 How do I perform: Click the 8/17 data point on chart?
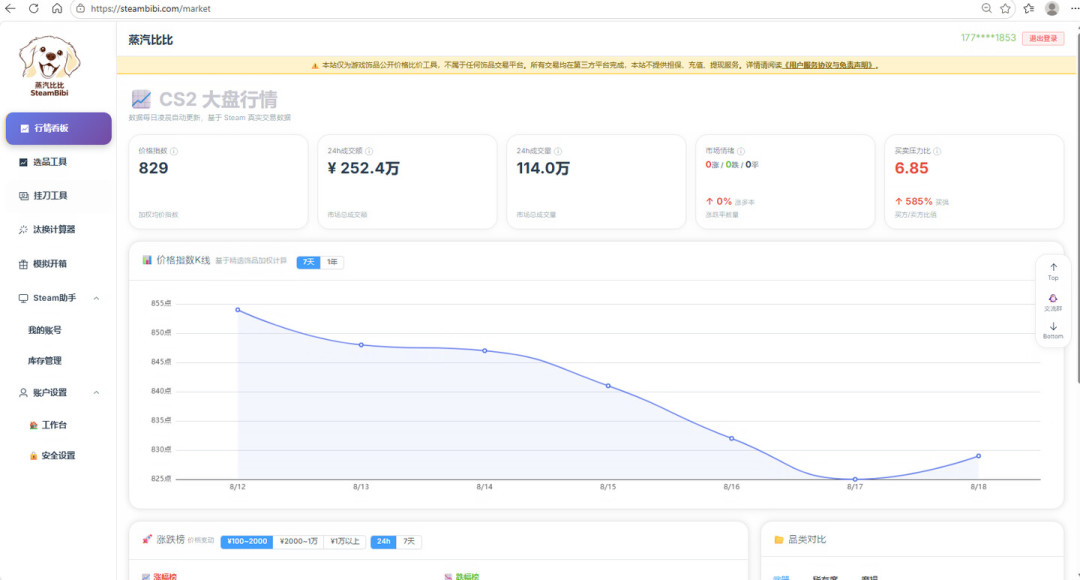tap(855, 479)
